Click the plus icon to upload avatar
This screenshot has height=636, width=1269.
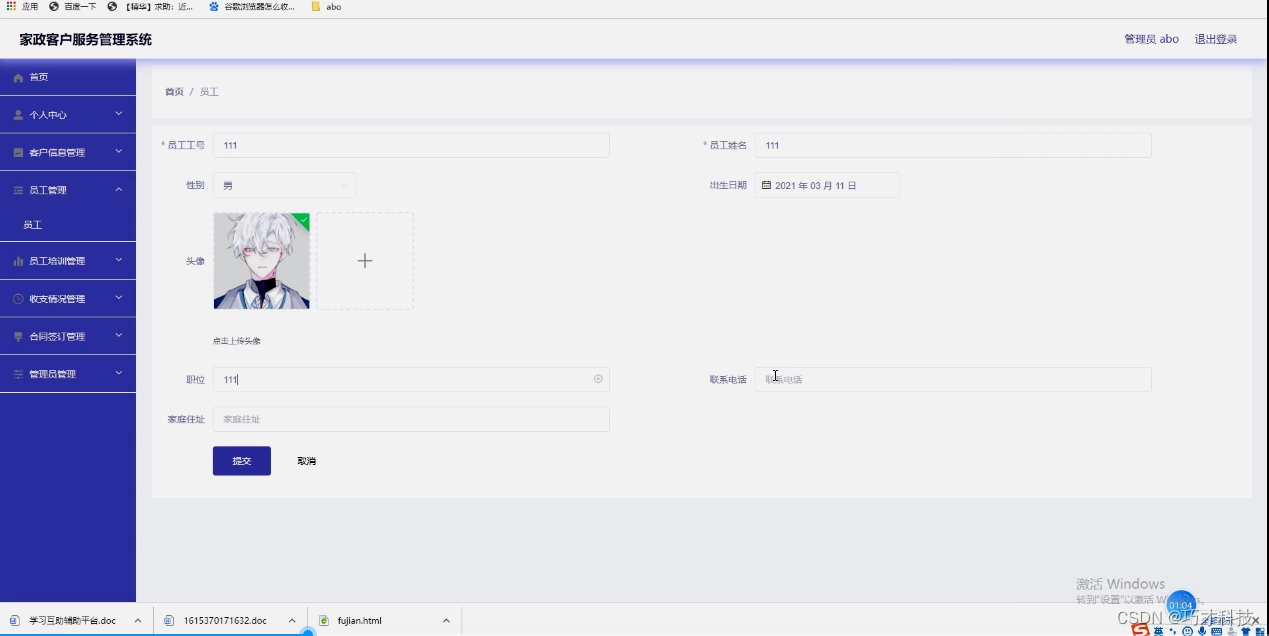coord(365,261)
